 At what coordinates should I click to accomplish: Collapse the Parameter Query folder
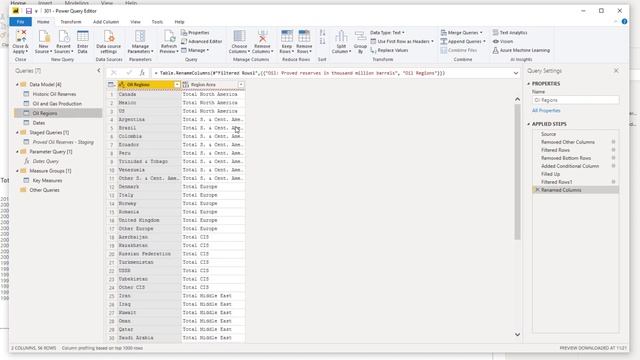tap(17, 152)
